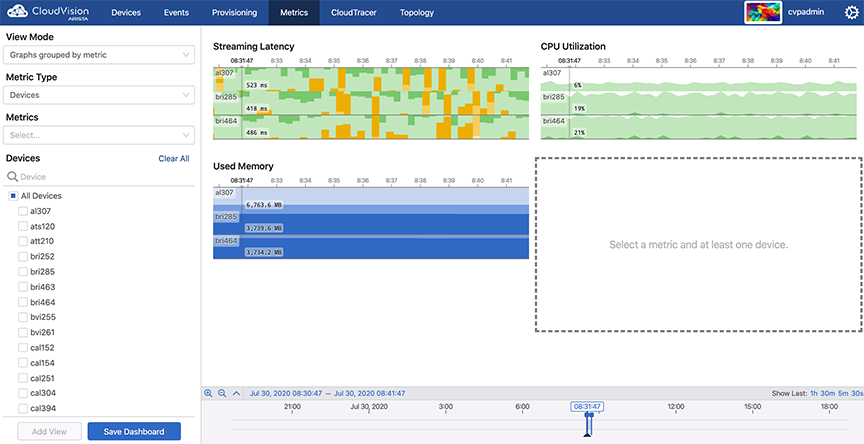Viewport: 864px width, 444px height.
Task: Click the empty dashed view placeholder
Action: (x=699, y=245)
